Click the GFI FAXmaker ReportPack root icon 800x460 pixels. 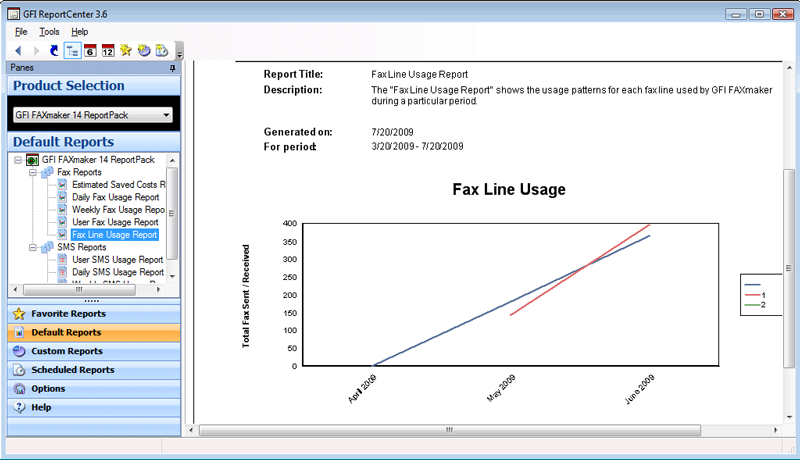(x=32, y=160)
